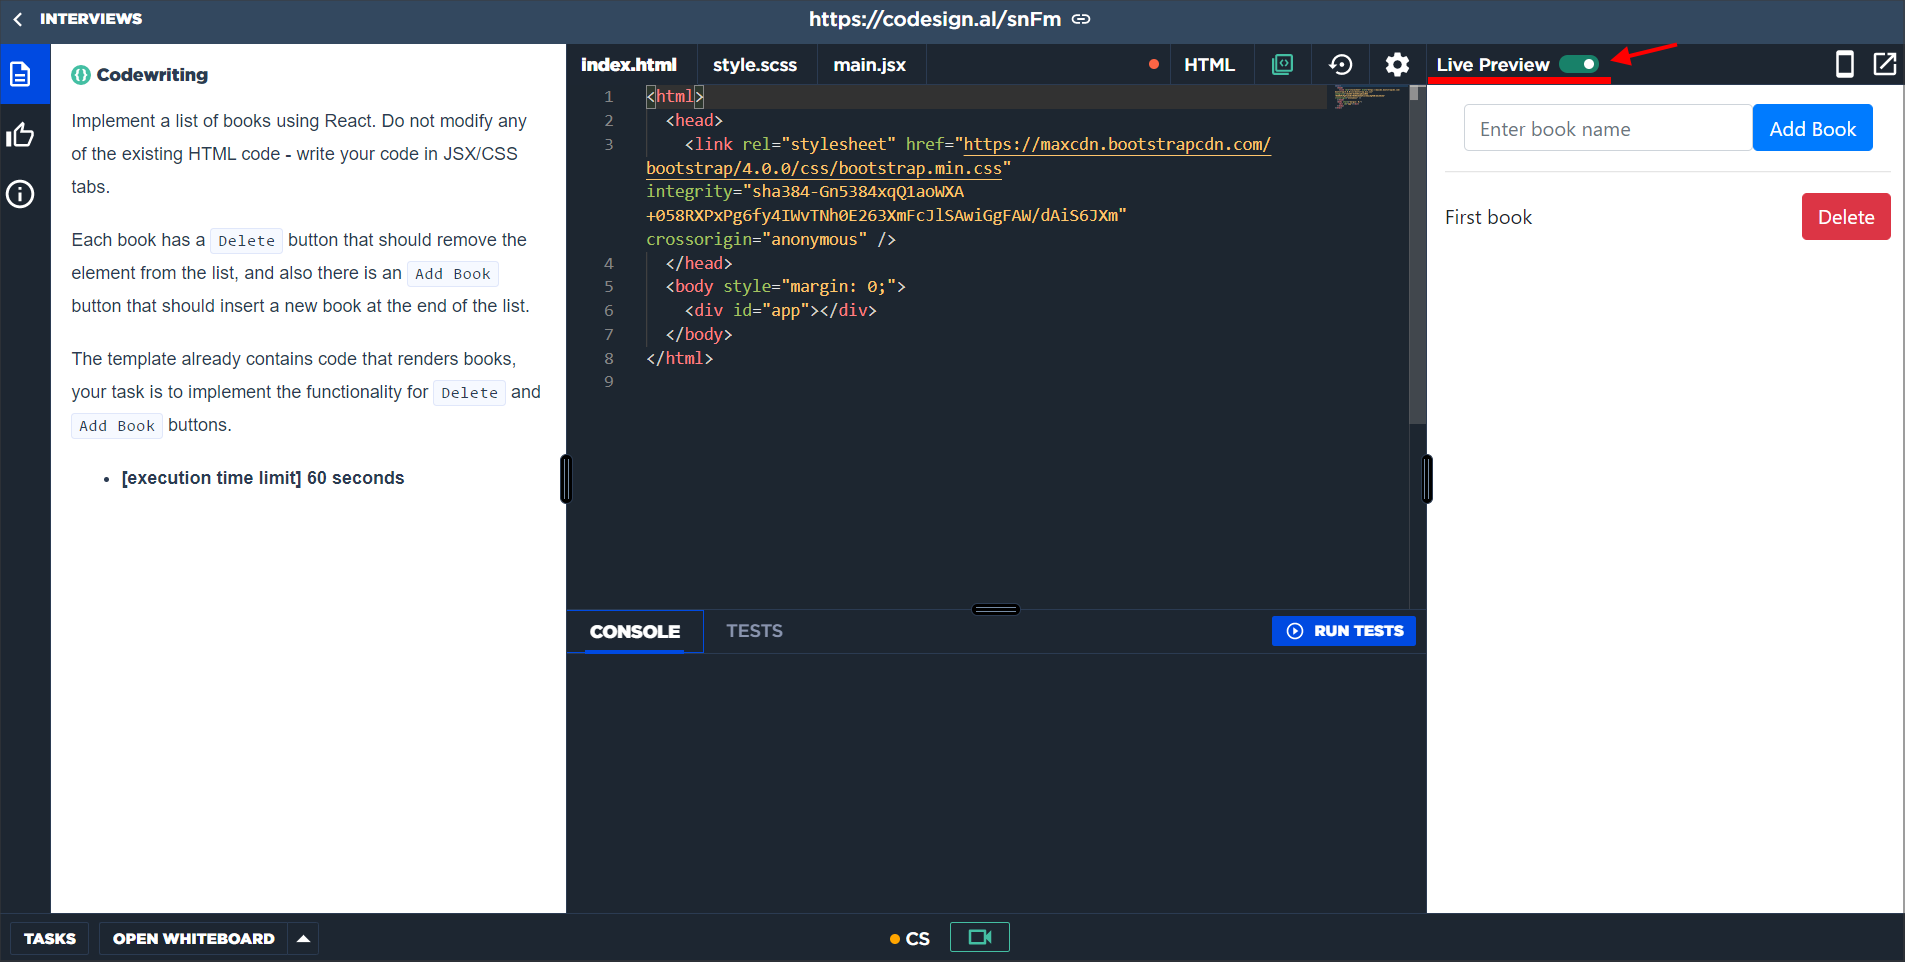Image resolution: width=1905 pixels, height=962 pixels.
Task: Click OPEN WHITEBOARD button
Action: pyautogui.click(x=194, y=938)
